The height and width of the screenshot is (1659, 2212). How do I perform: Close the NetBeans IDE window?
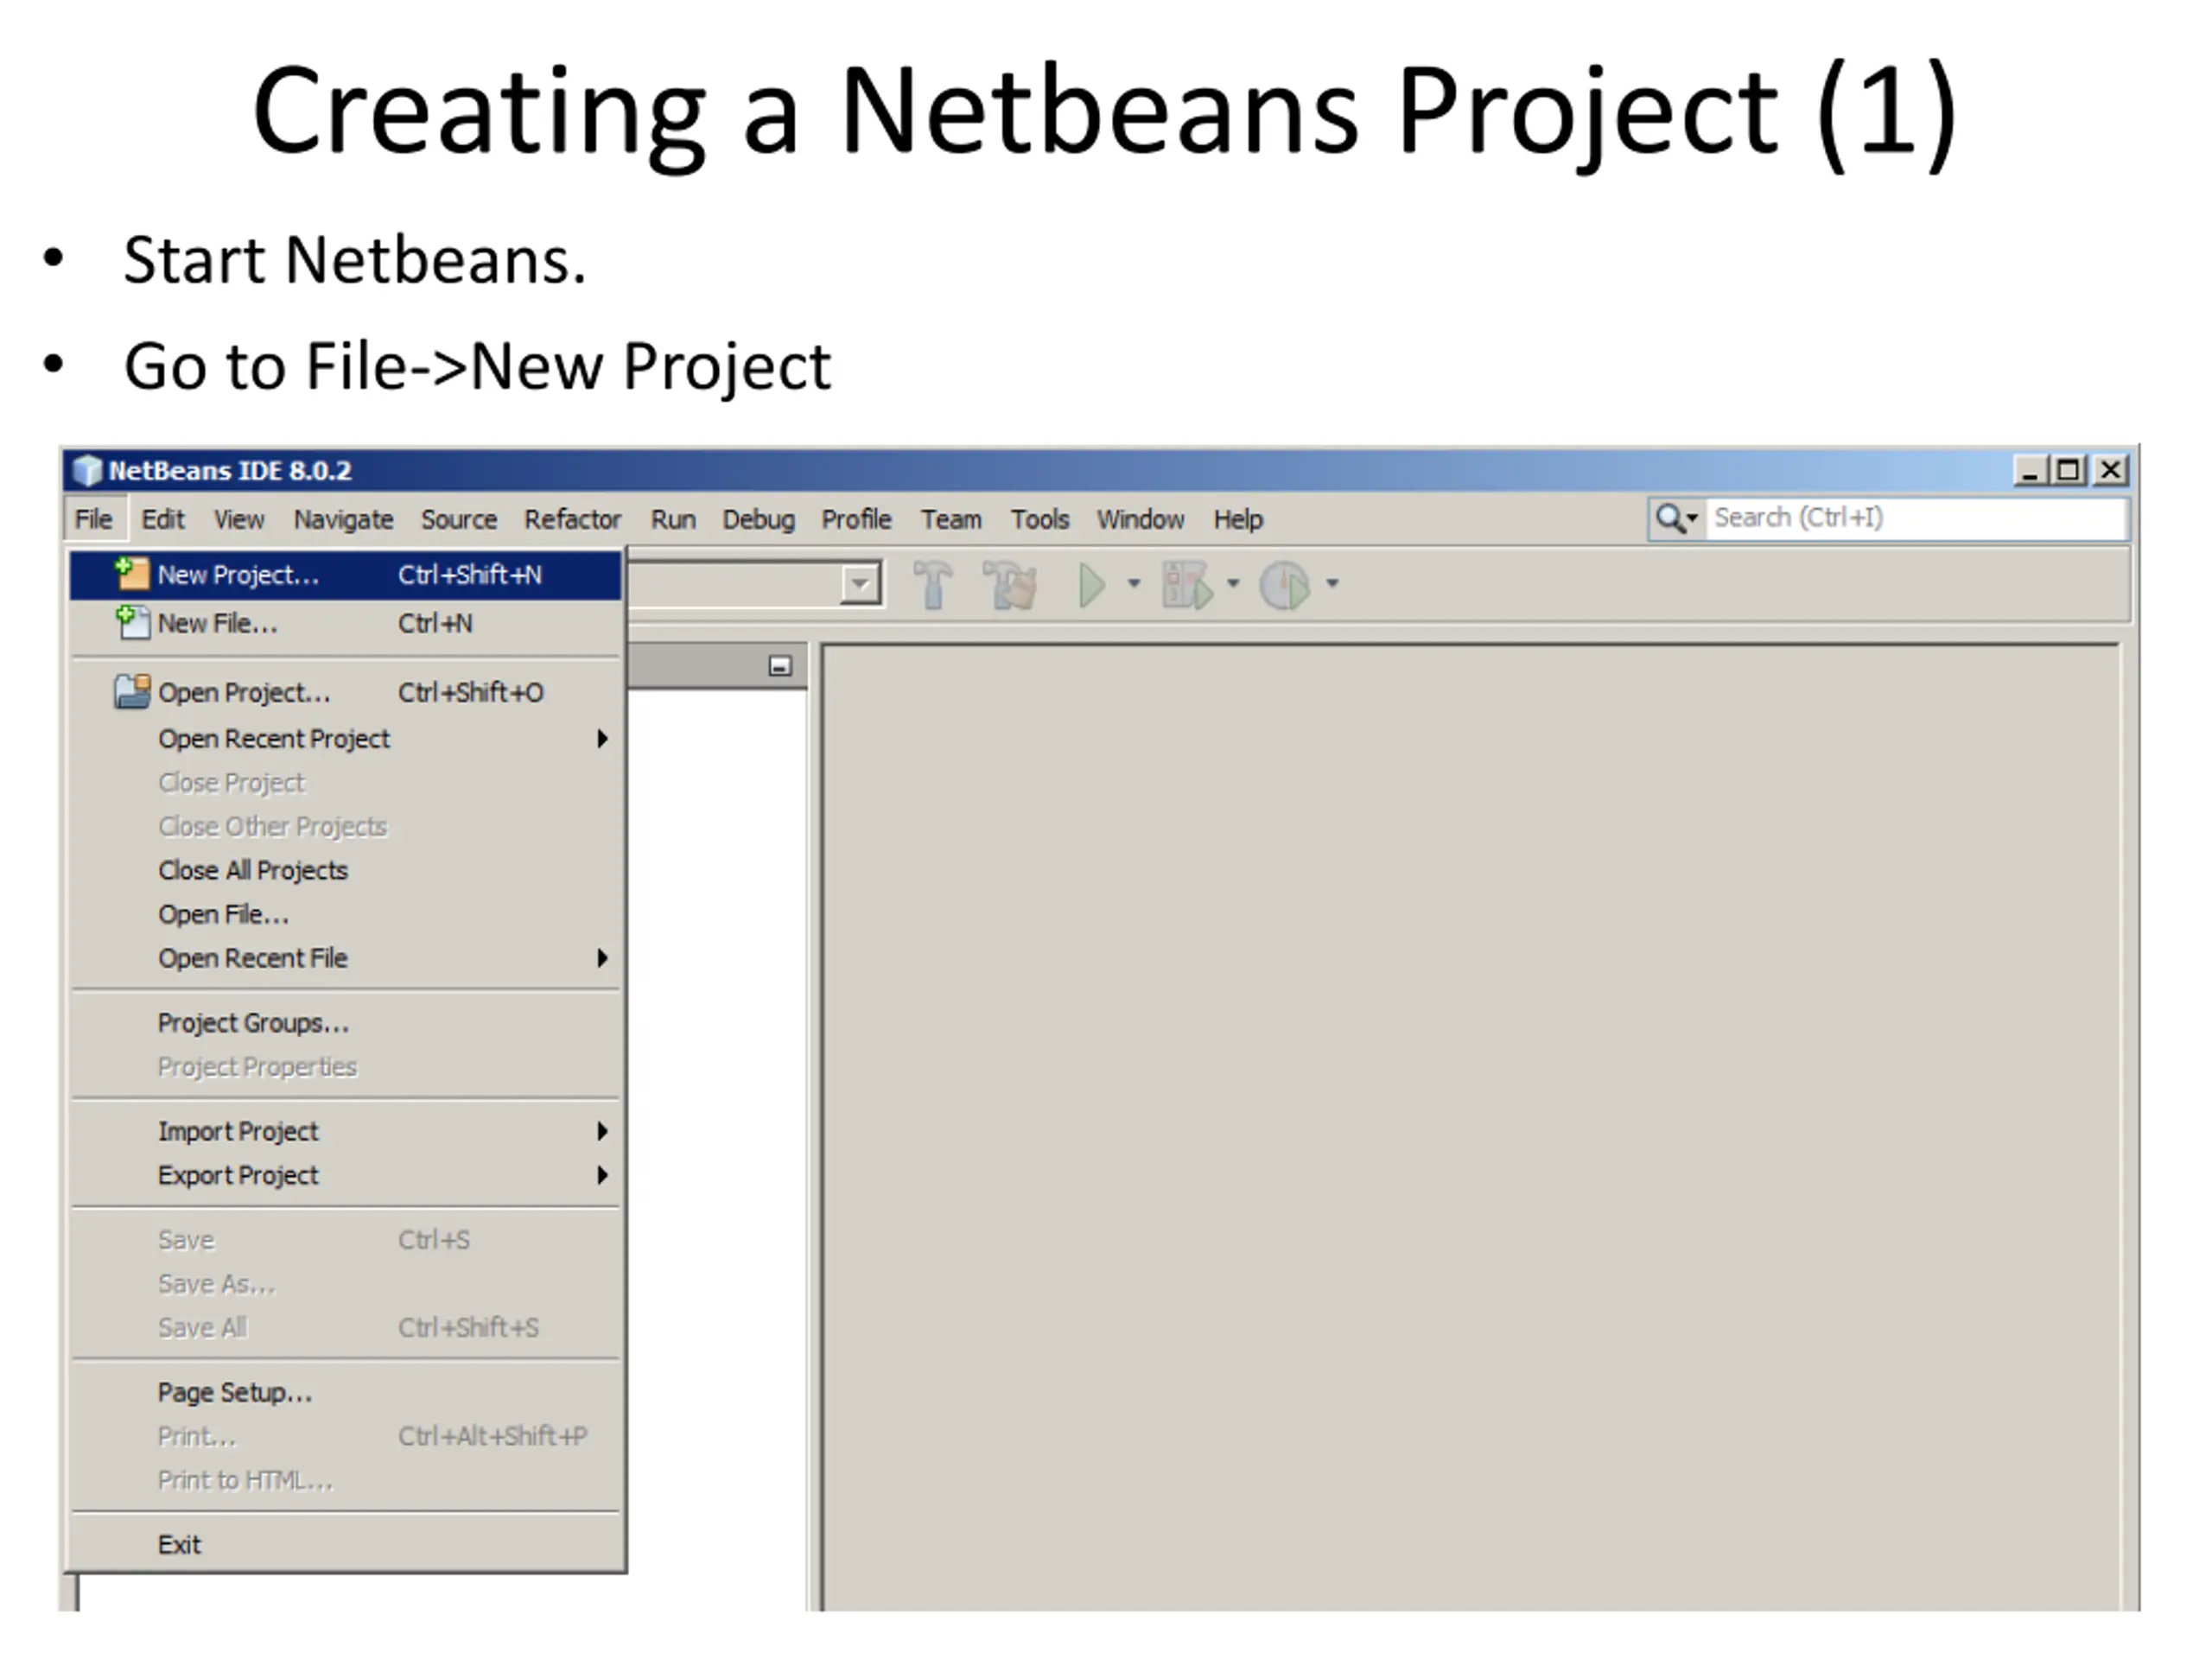click(2110, 470)
